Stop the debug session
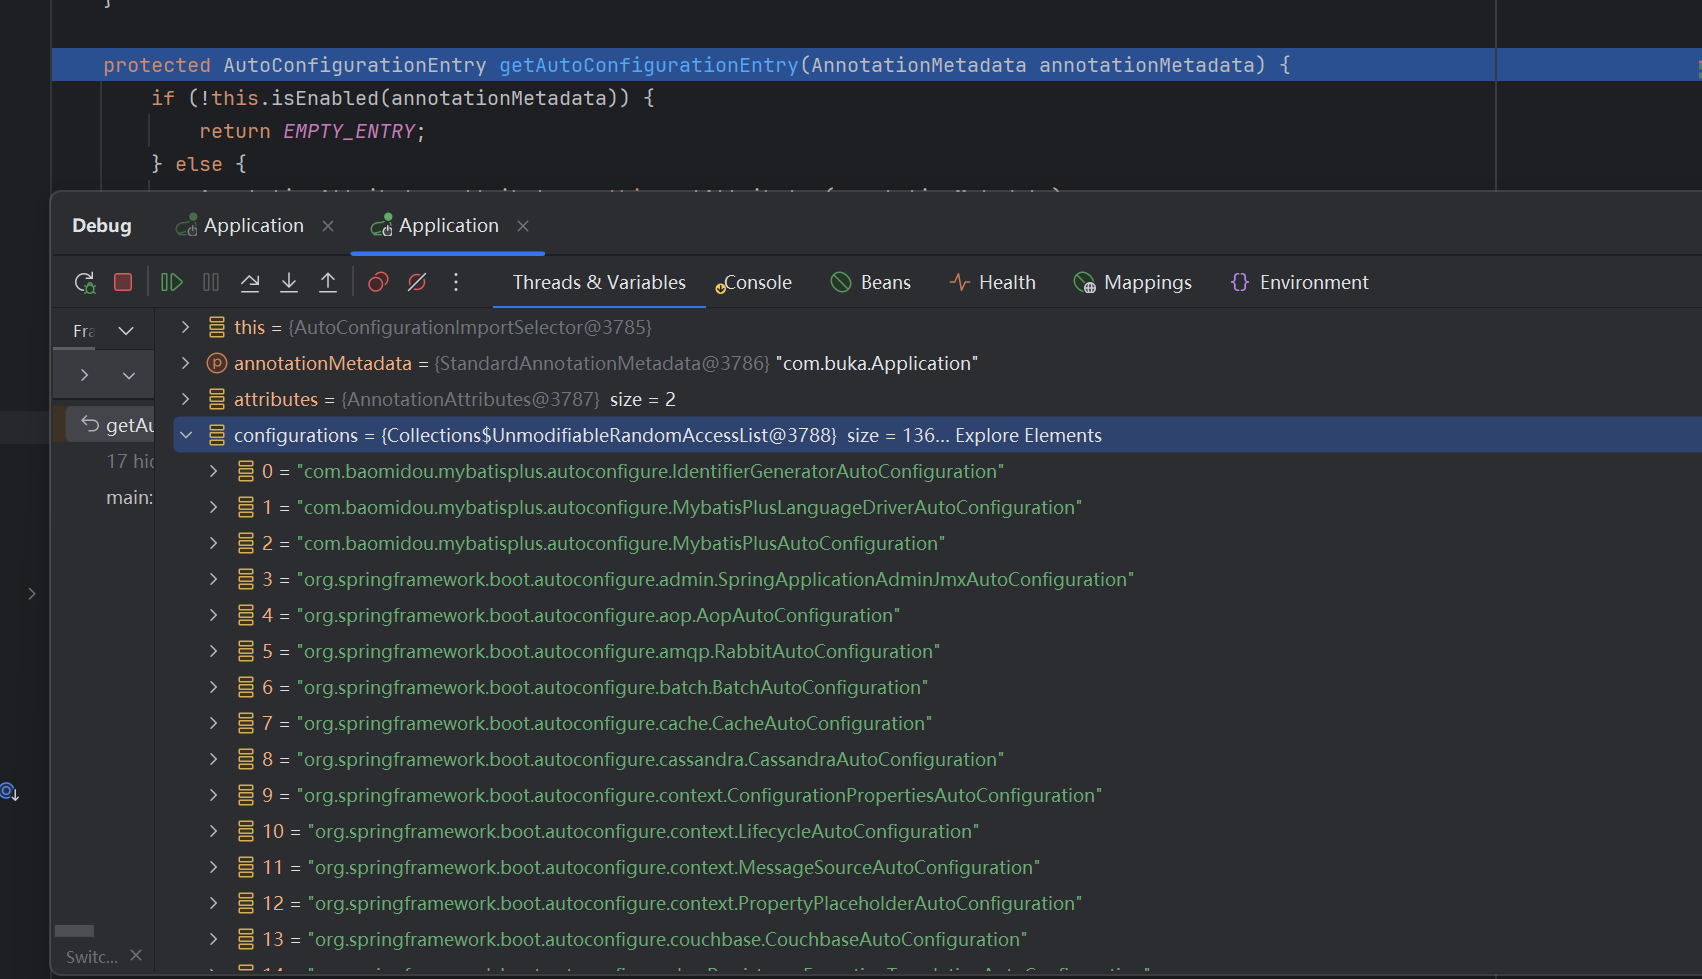Screen dimensions: 1702x979 (x=122, y=281)
